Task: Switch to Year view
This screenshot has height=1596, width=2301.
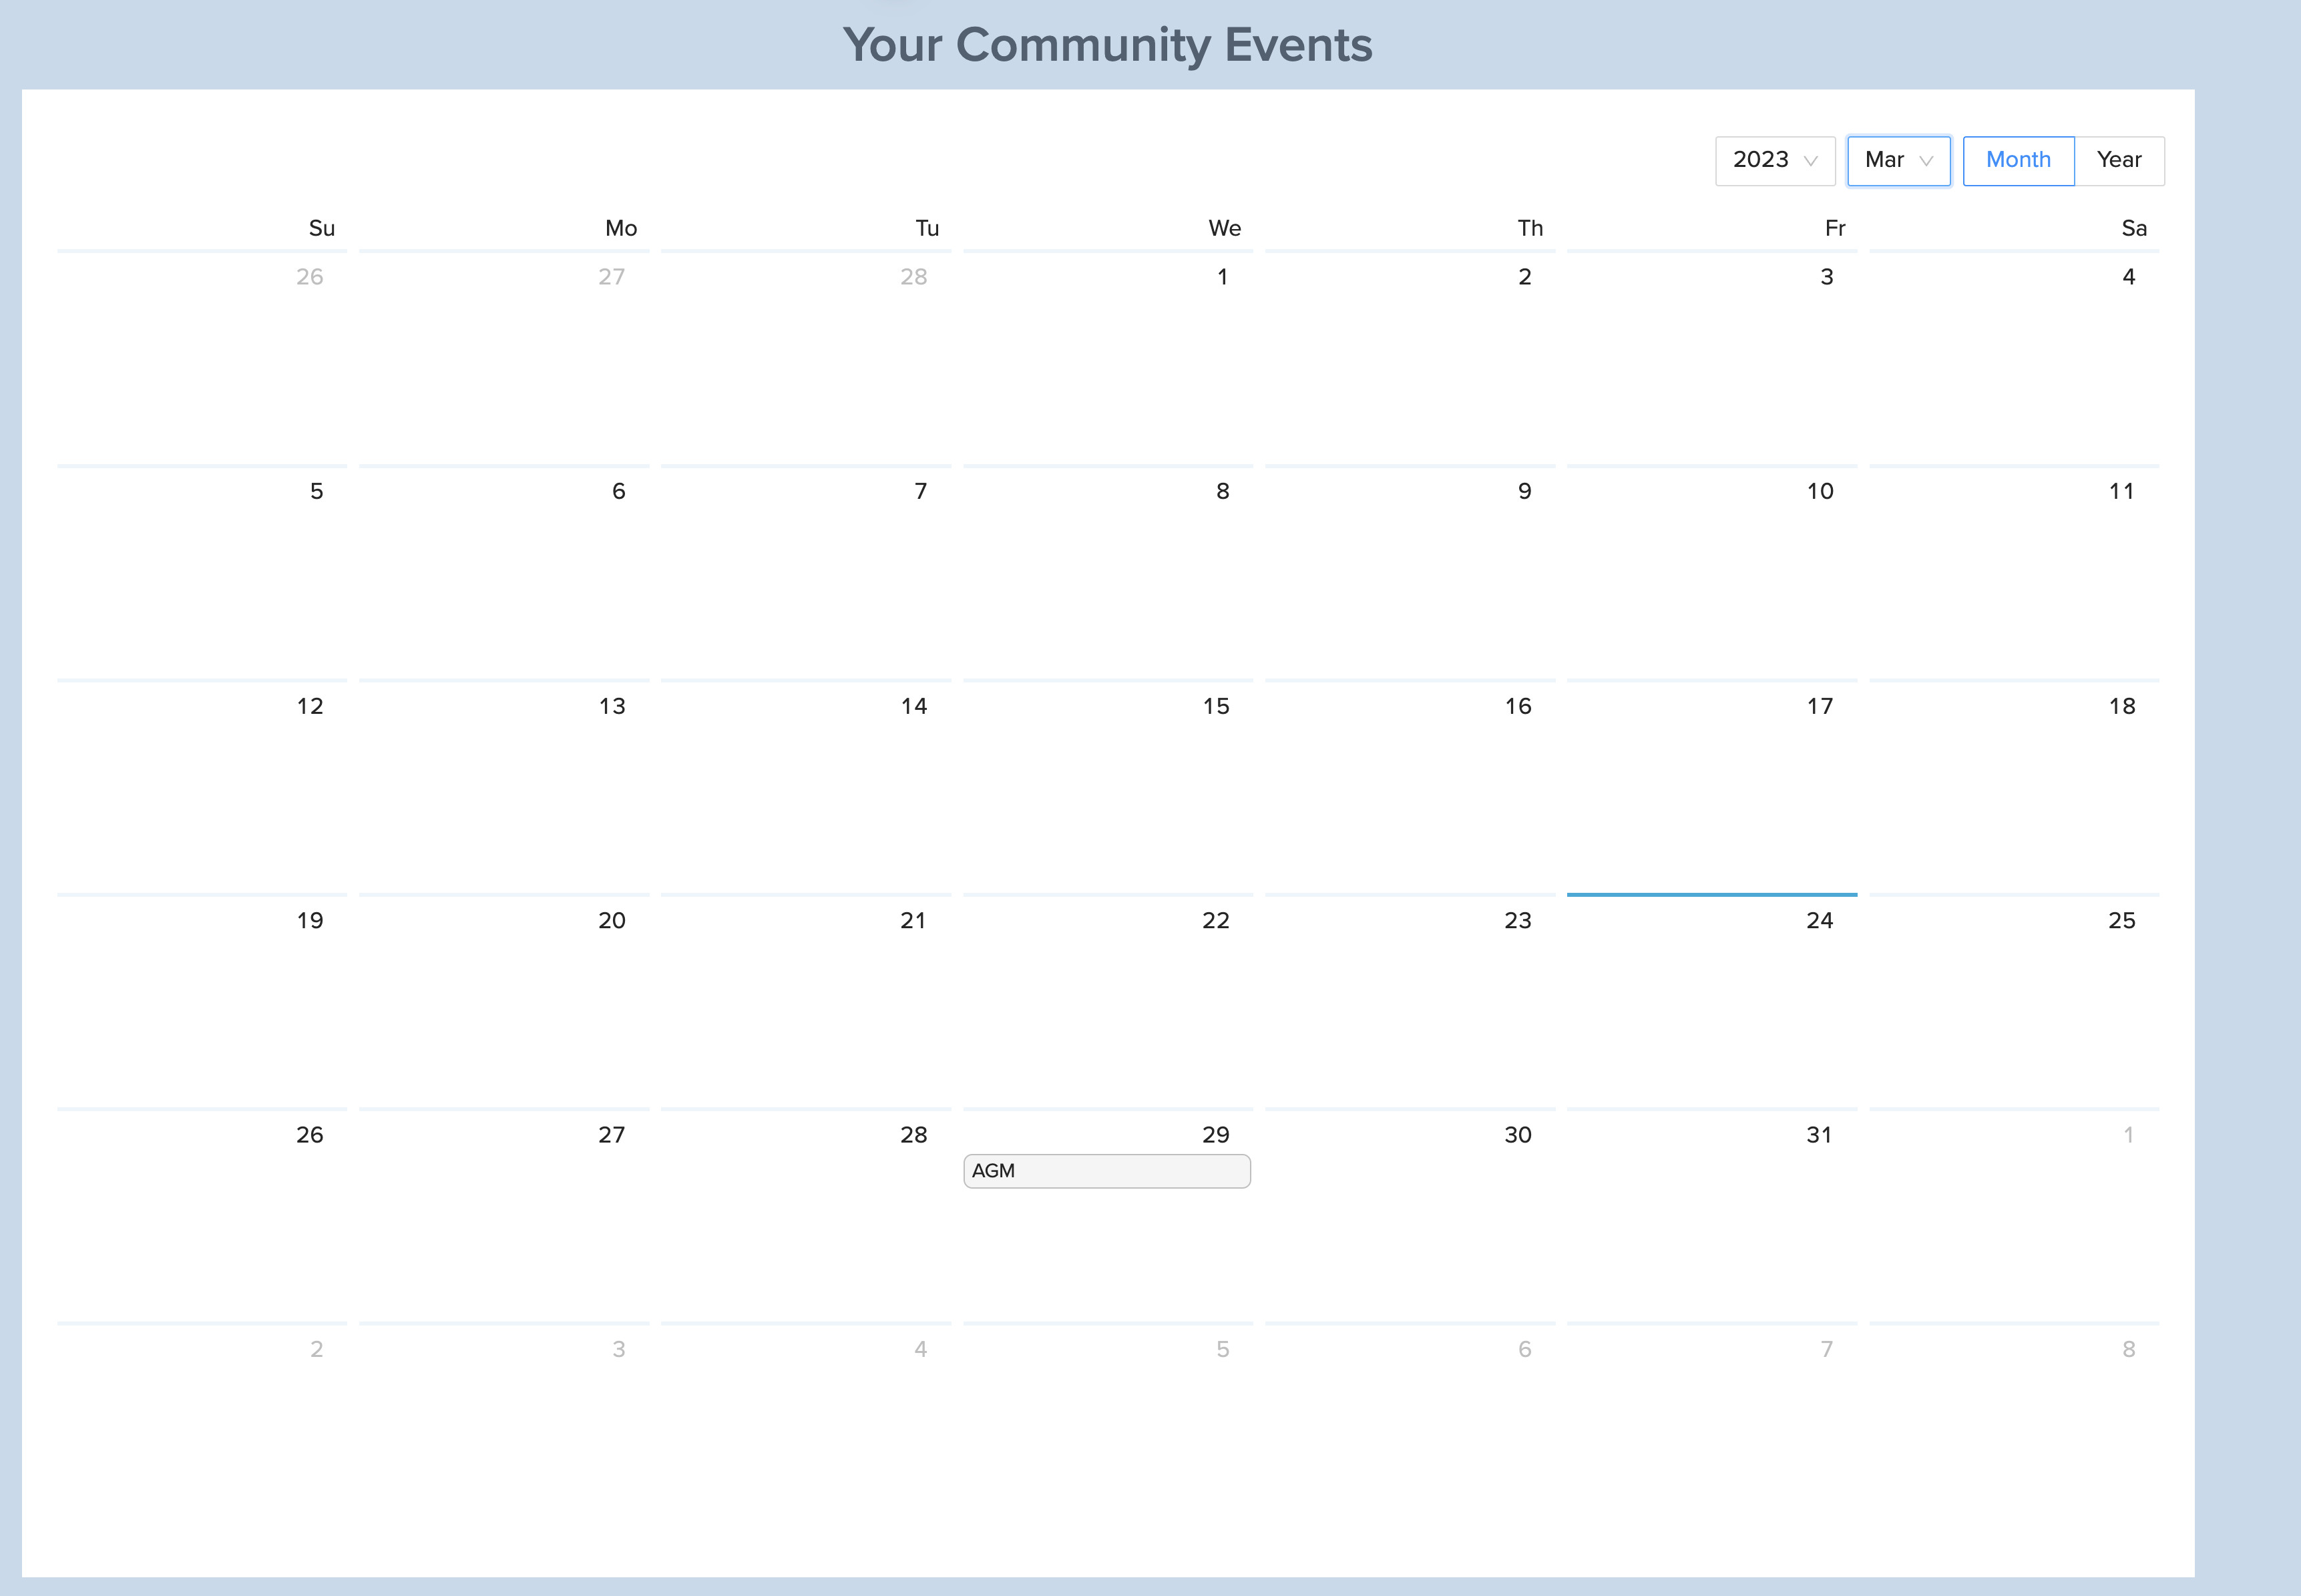Action: (x=2119, y=161)
